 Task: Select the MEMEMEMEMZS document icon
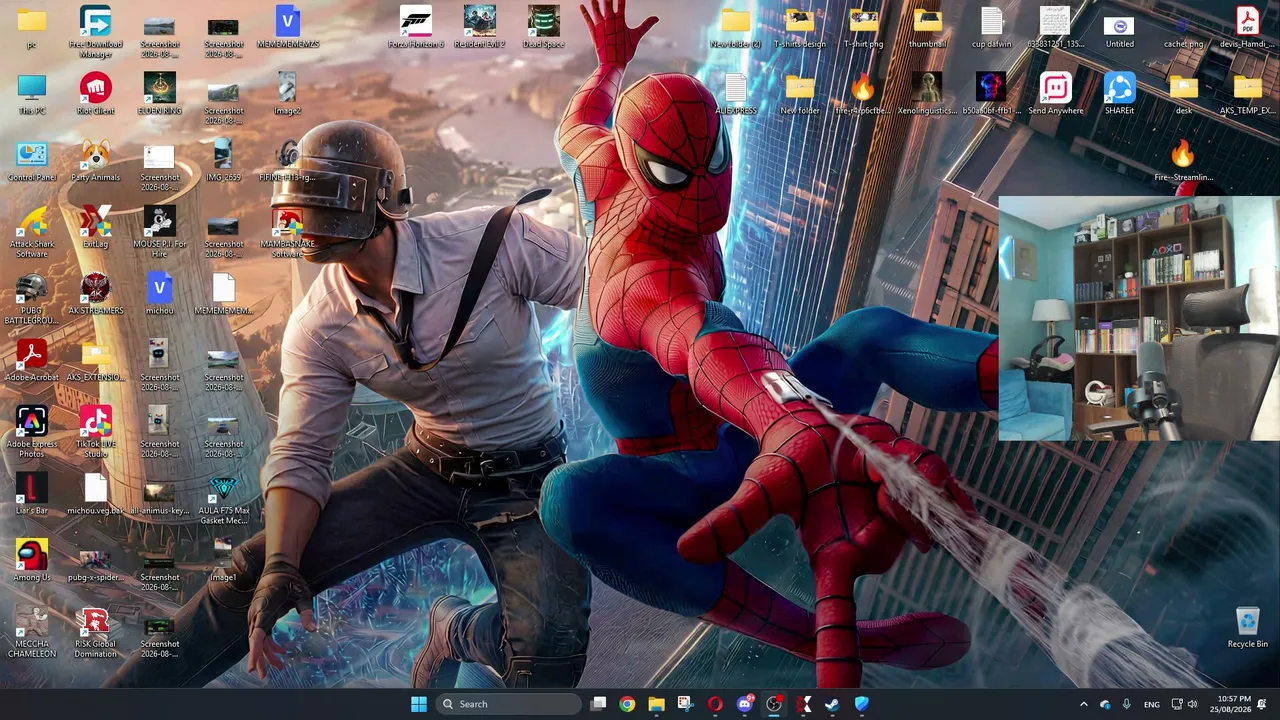point(287,28)
